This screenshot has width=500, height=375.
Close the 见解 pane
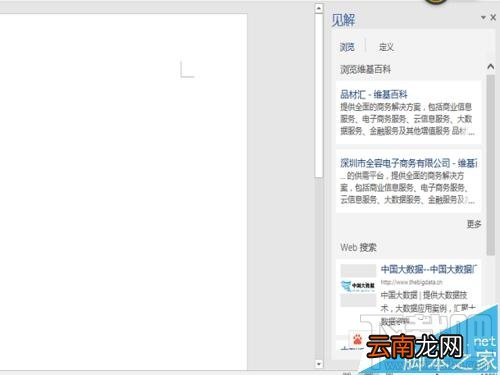click(x=493, y=17)
